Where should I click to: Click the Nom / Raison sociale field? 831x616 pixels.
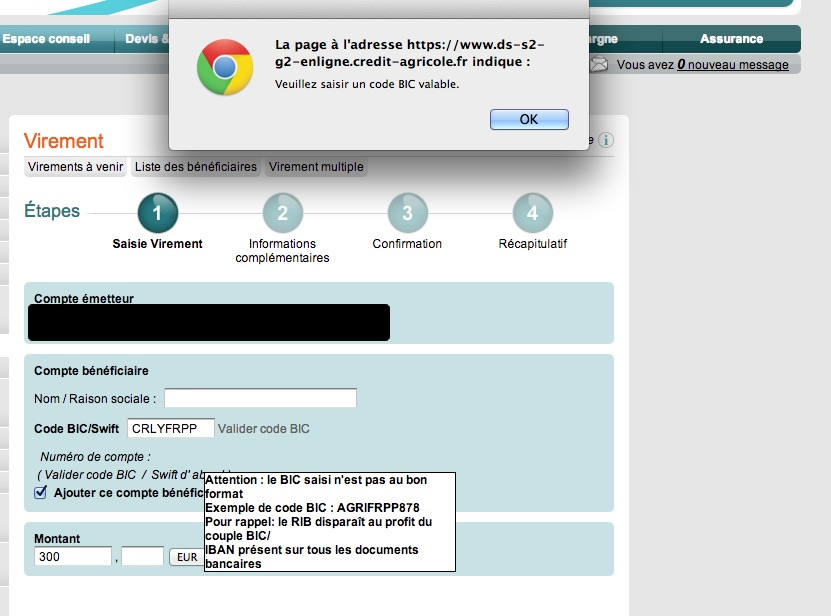click(259, 397)
